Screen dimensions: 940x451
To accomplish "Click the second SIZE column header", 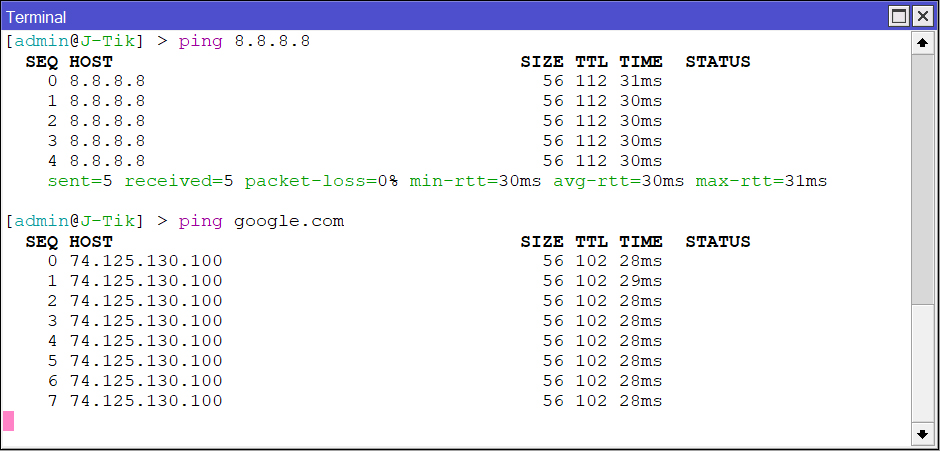I will pyautogui.click(x=542, y=242).
